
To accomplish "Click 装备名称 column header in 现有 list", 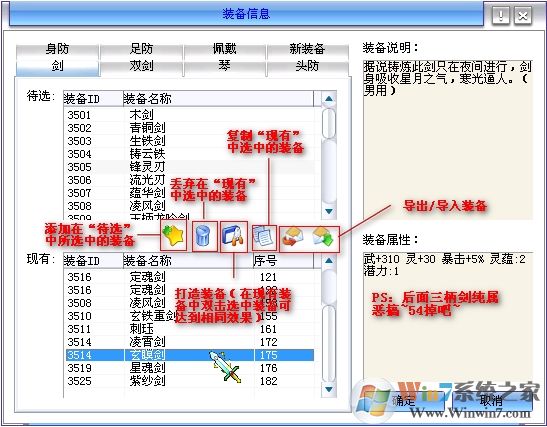I will point(188,261).
